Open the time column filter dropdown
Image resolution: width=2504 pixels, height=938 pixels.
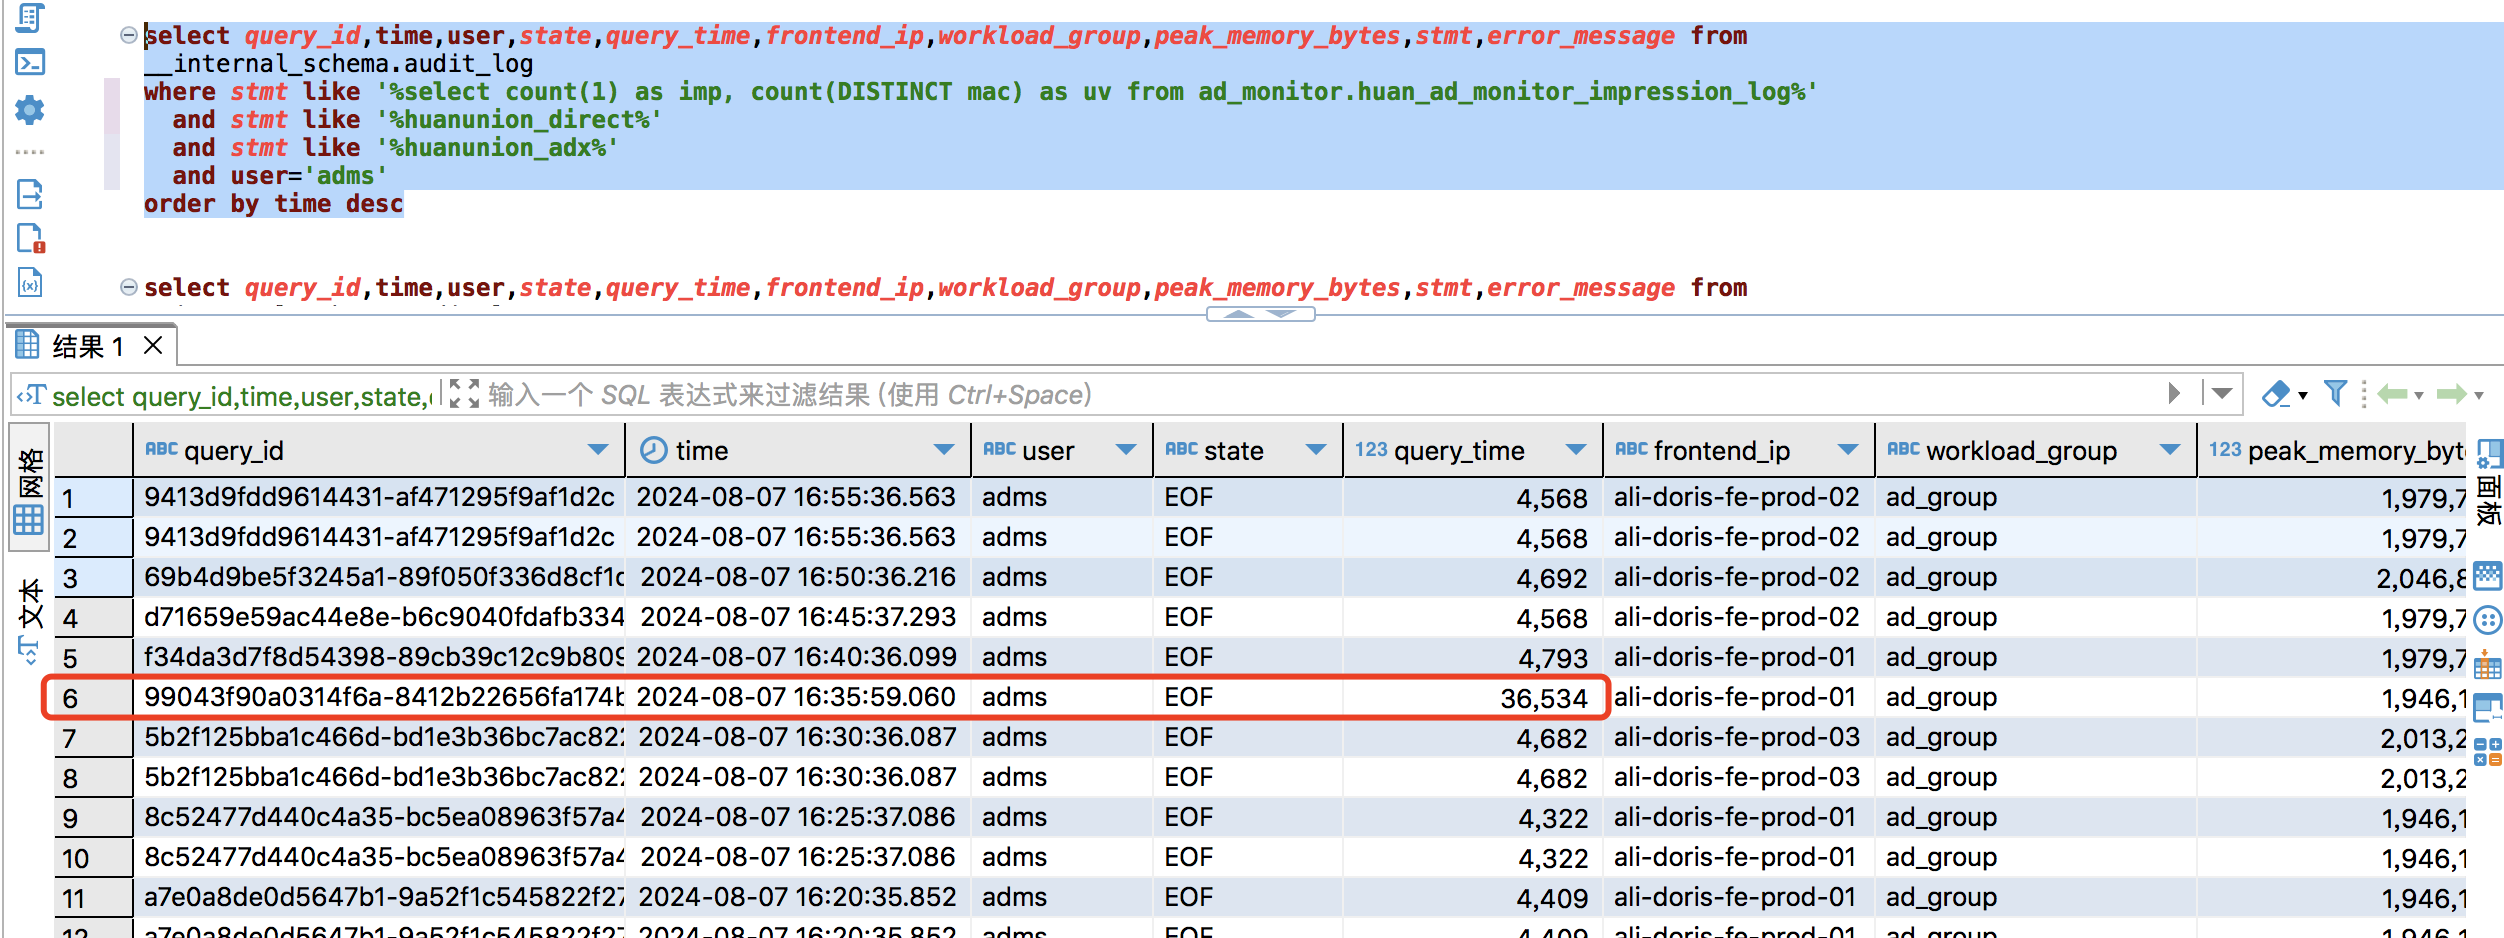pos(943,450)
